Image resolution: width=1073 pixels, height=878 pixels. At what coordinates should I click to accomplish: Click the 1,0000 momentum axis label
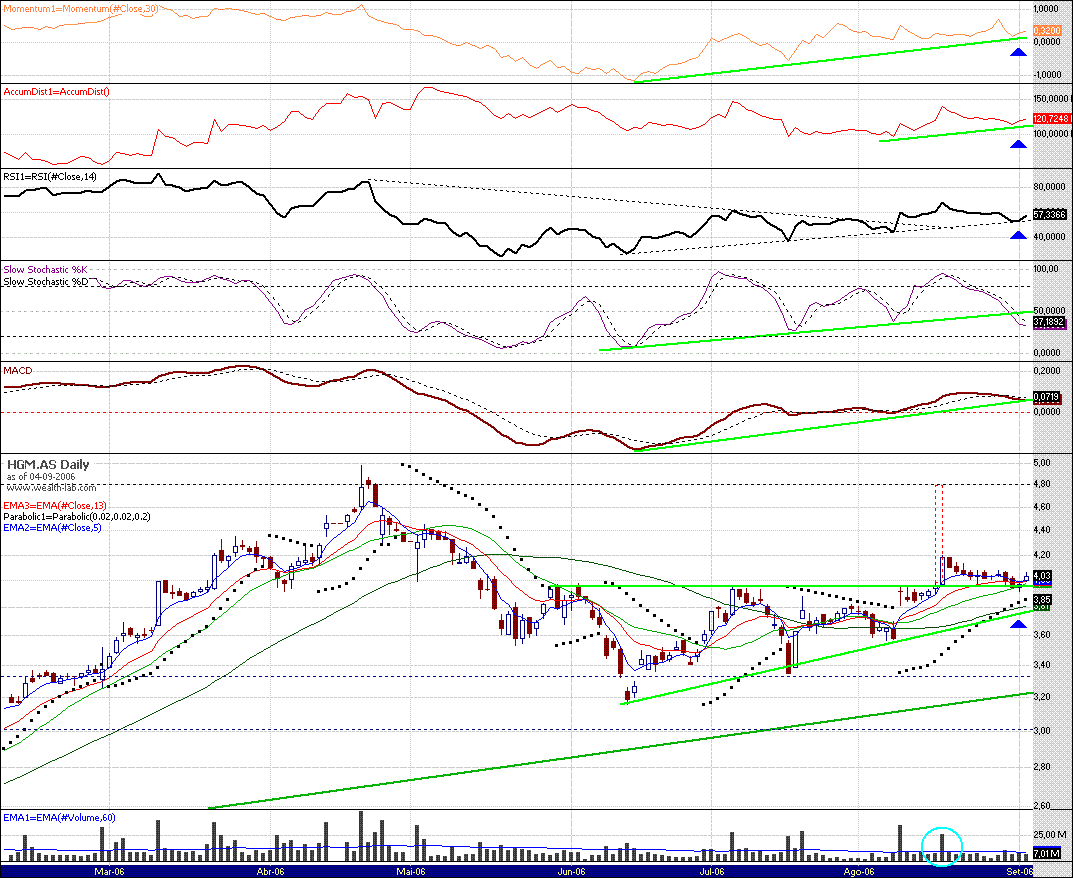pos(1047,9)
